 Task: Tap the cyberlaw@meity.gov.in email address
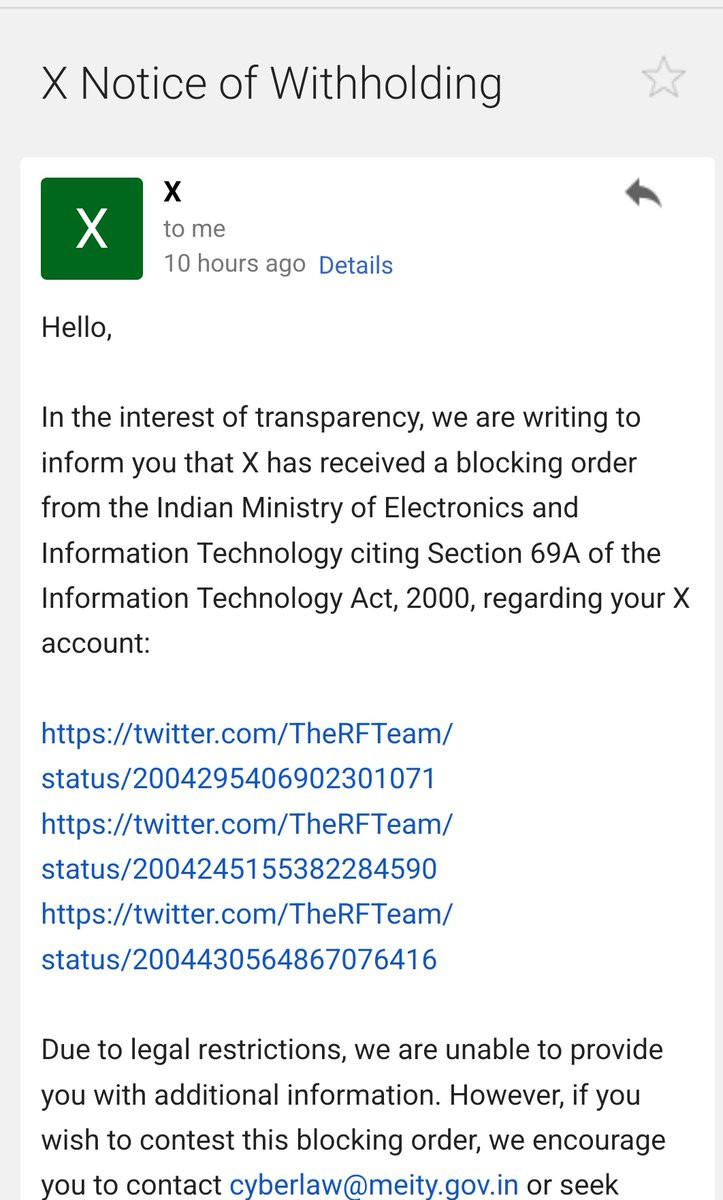(374, 1185)
